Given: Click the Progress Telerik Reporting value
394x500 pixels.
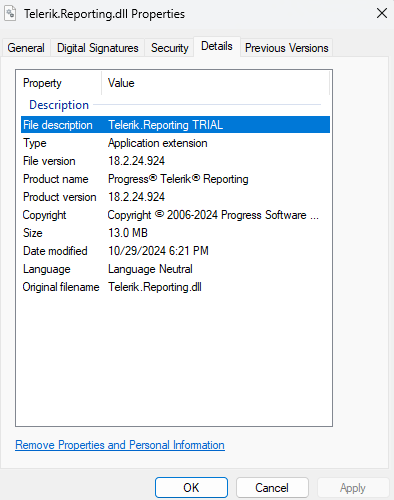Looking at the screenshot, I should pyautogui.click(x=178, y=179).
